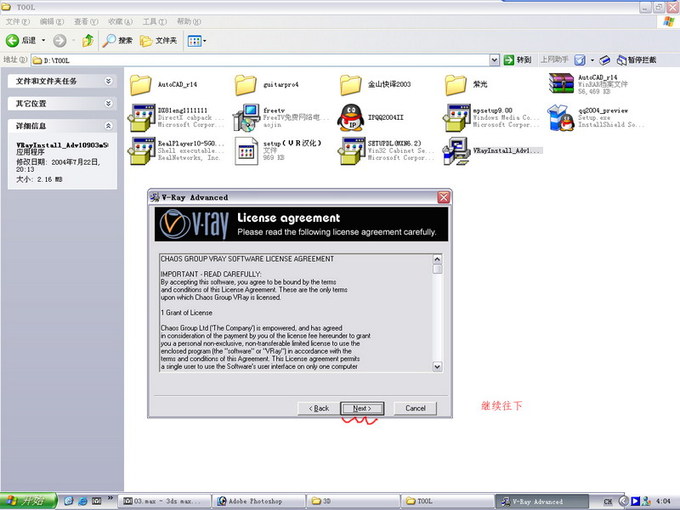680x510 pixels.
Task: Go back using the Back button in installer
Action: click(319, 408)
